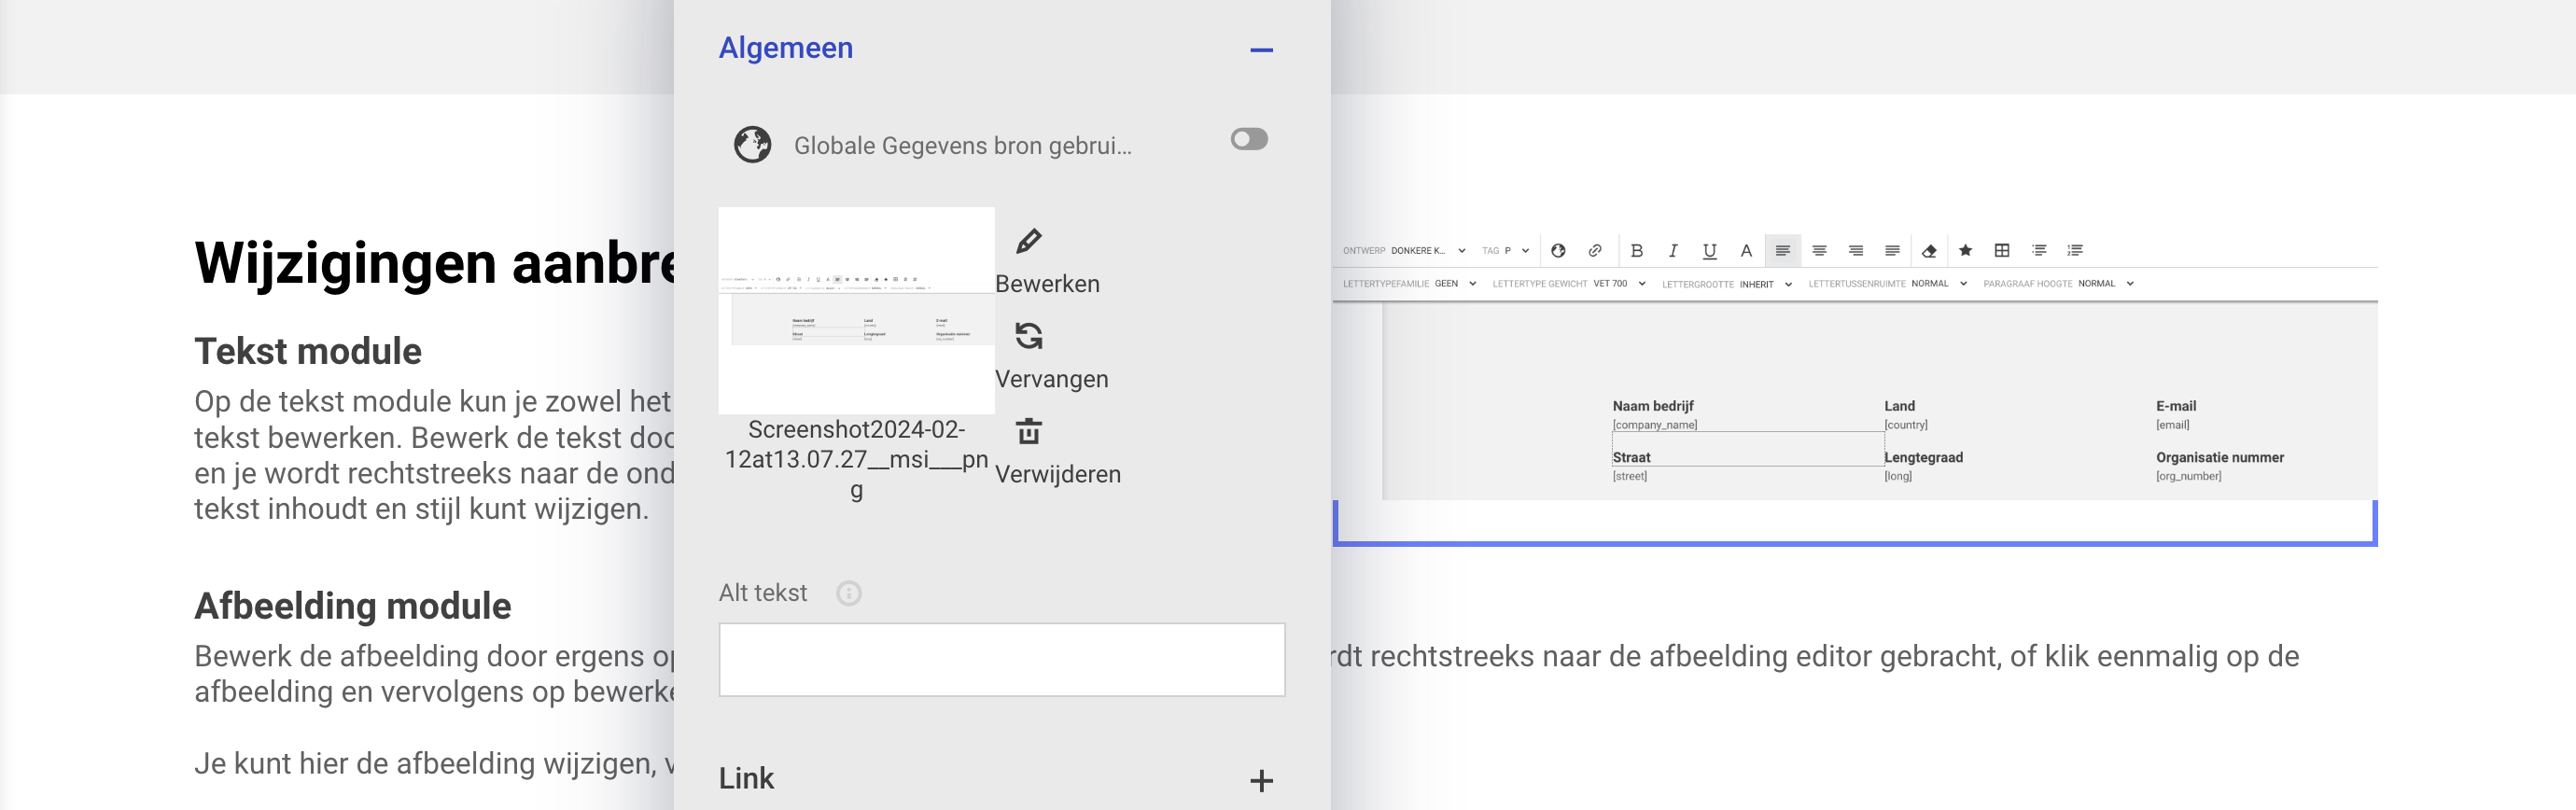
Task: Click the globe icon in the text toolbar
Action: [x=1558, y=251]
